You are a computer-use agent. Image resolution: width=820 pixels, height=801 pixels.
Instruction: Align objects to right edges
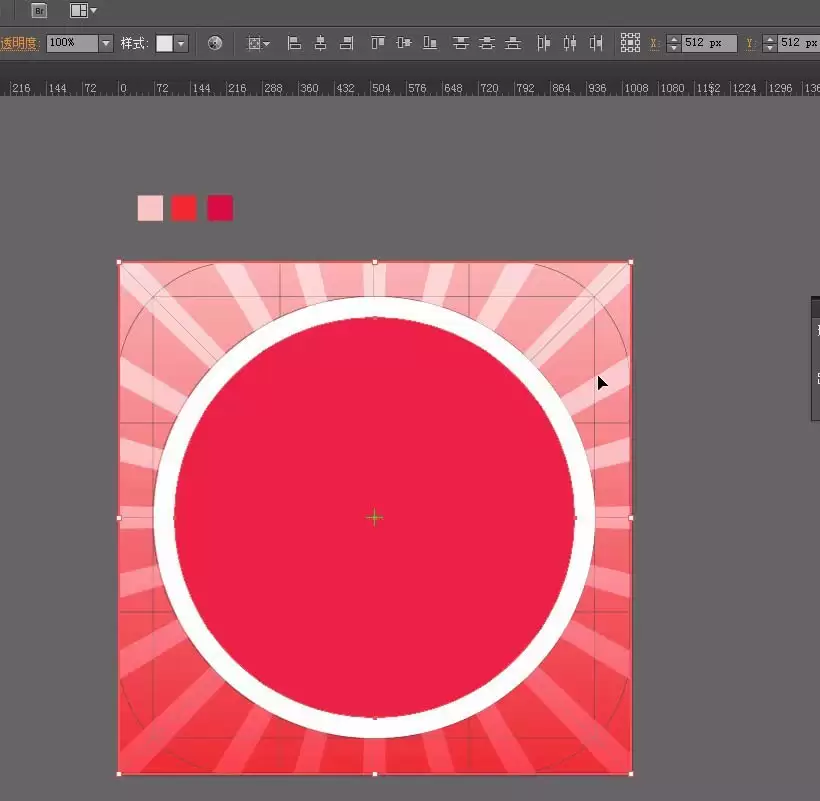(x=347, y=43)
